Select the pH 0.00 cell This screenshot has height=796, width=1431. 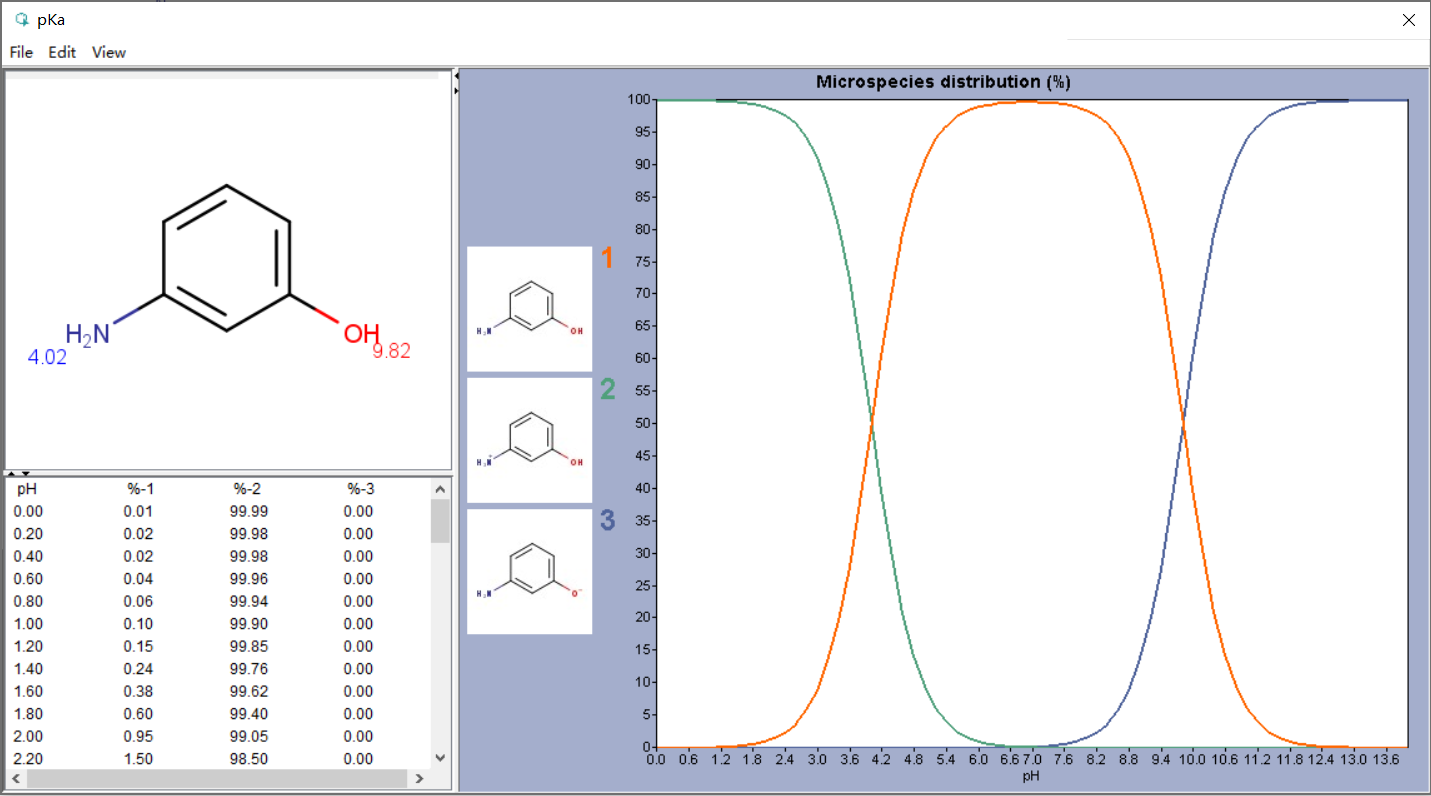pyautogui.click(x=27, y=511)
